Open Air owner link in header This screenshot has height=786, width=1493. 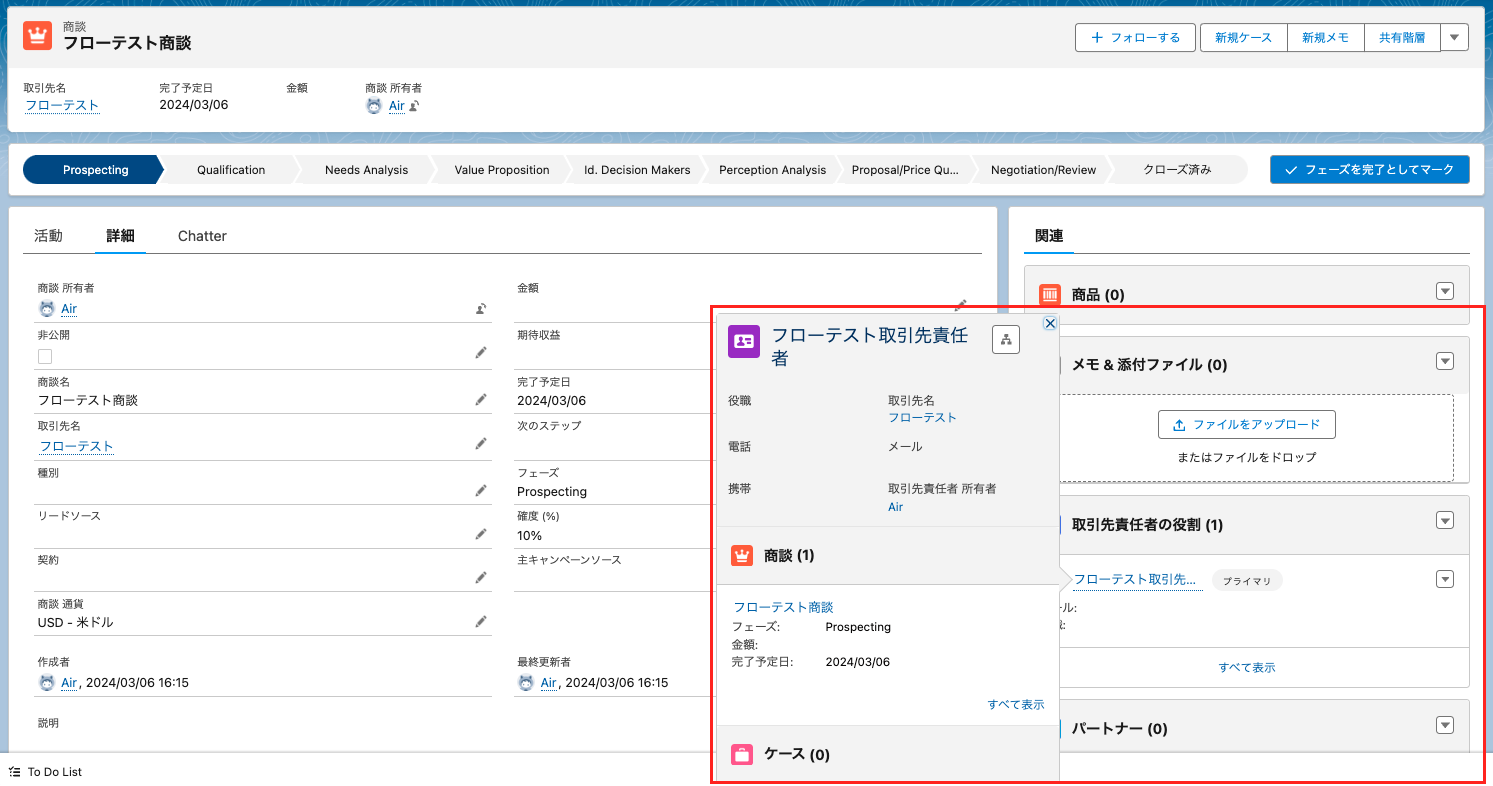coord(396,105)
